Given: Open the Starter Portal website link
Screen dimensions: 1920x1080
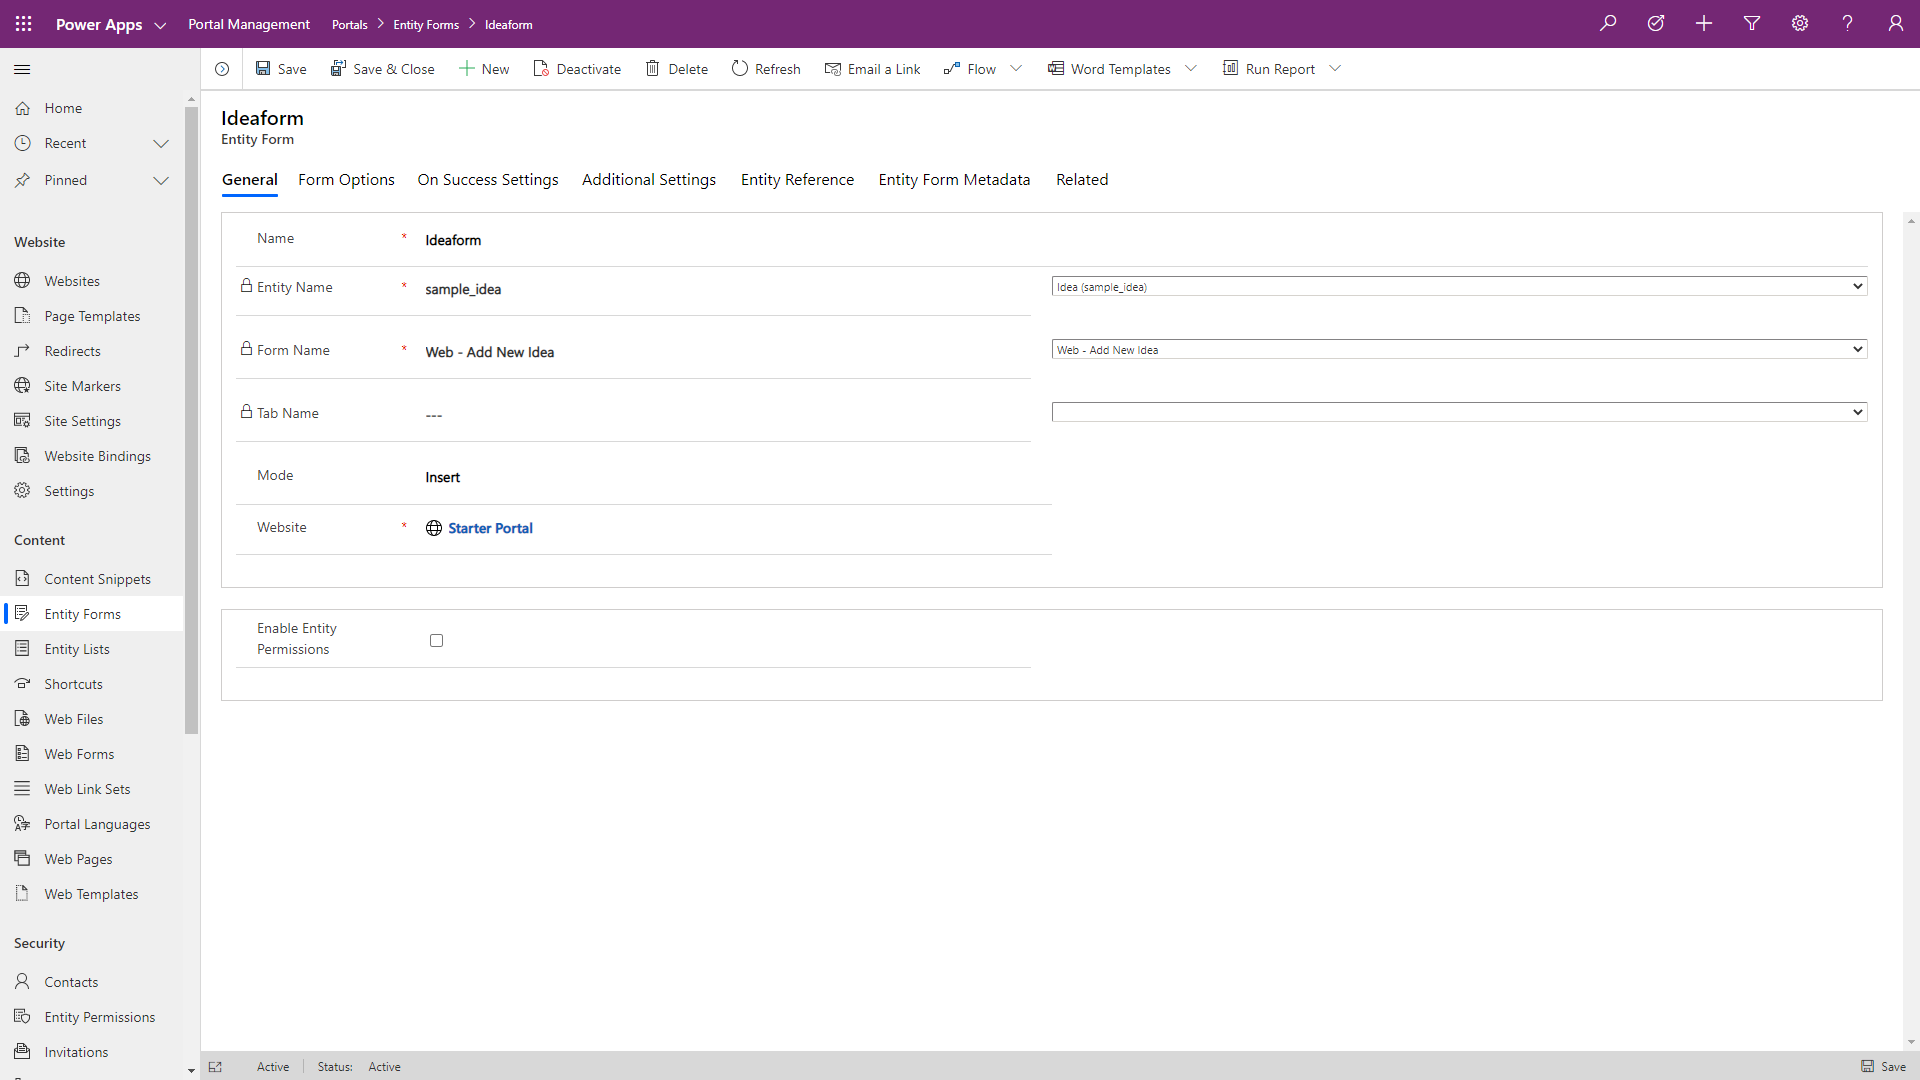Looking at the screenshot, I should point(490,529).
